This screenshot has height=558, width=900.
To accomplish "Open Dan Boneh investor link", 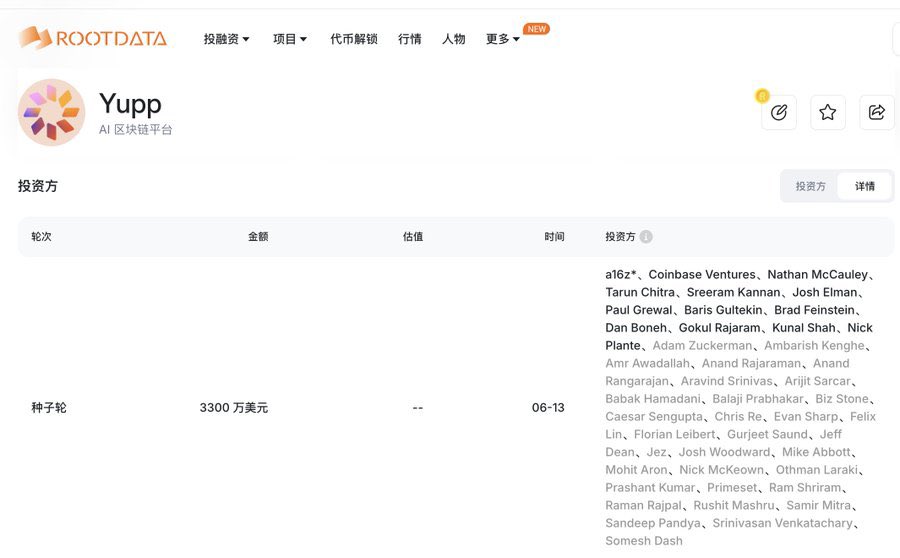I will pos(636,328).
